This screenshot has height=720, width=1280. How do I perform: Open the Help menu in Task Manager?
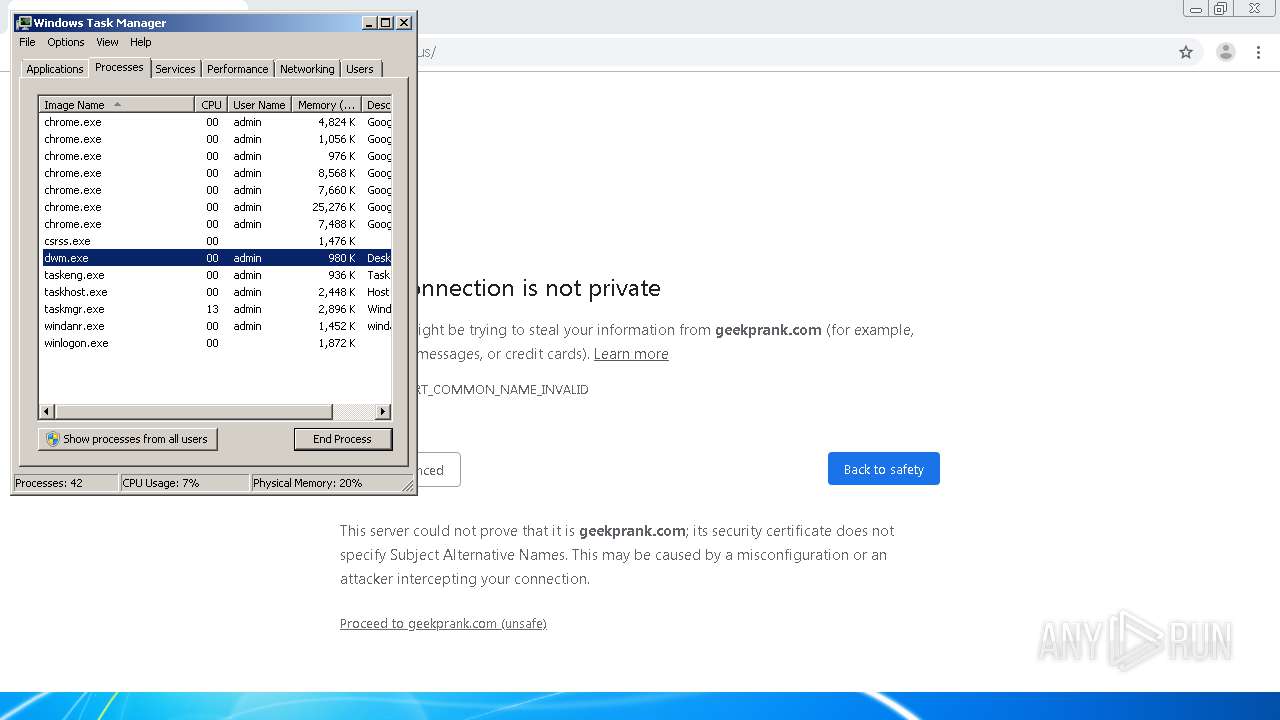[x=141, y=42]
